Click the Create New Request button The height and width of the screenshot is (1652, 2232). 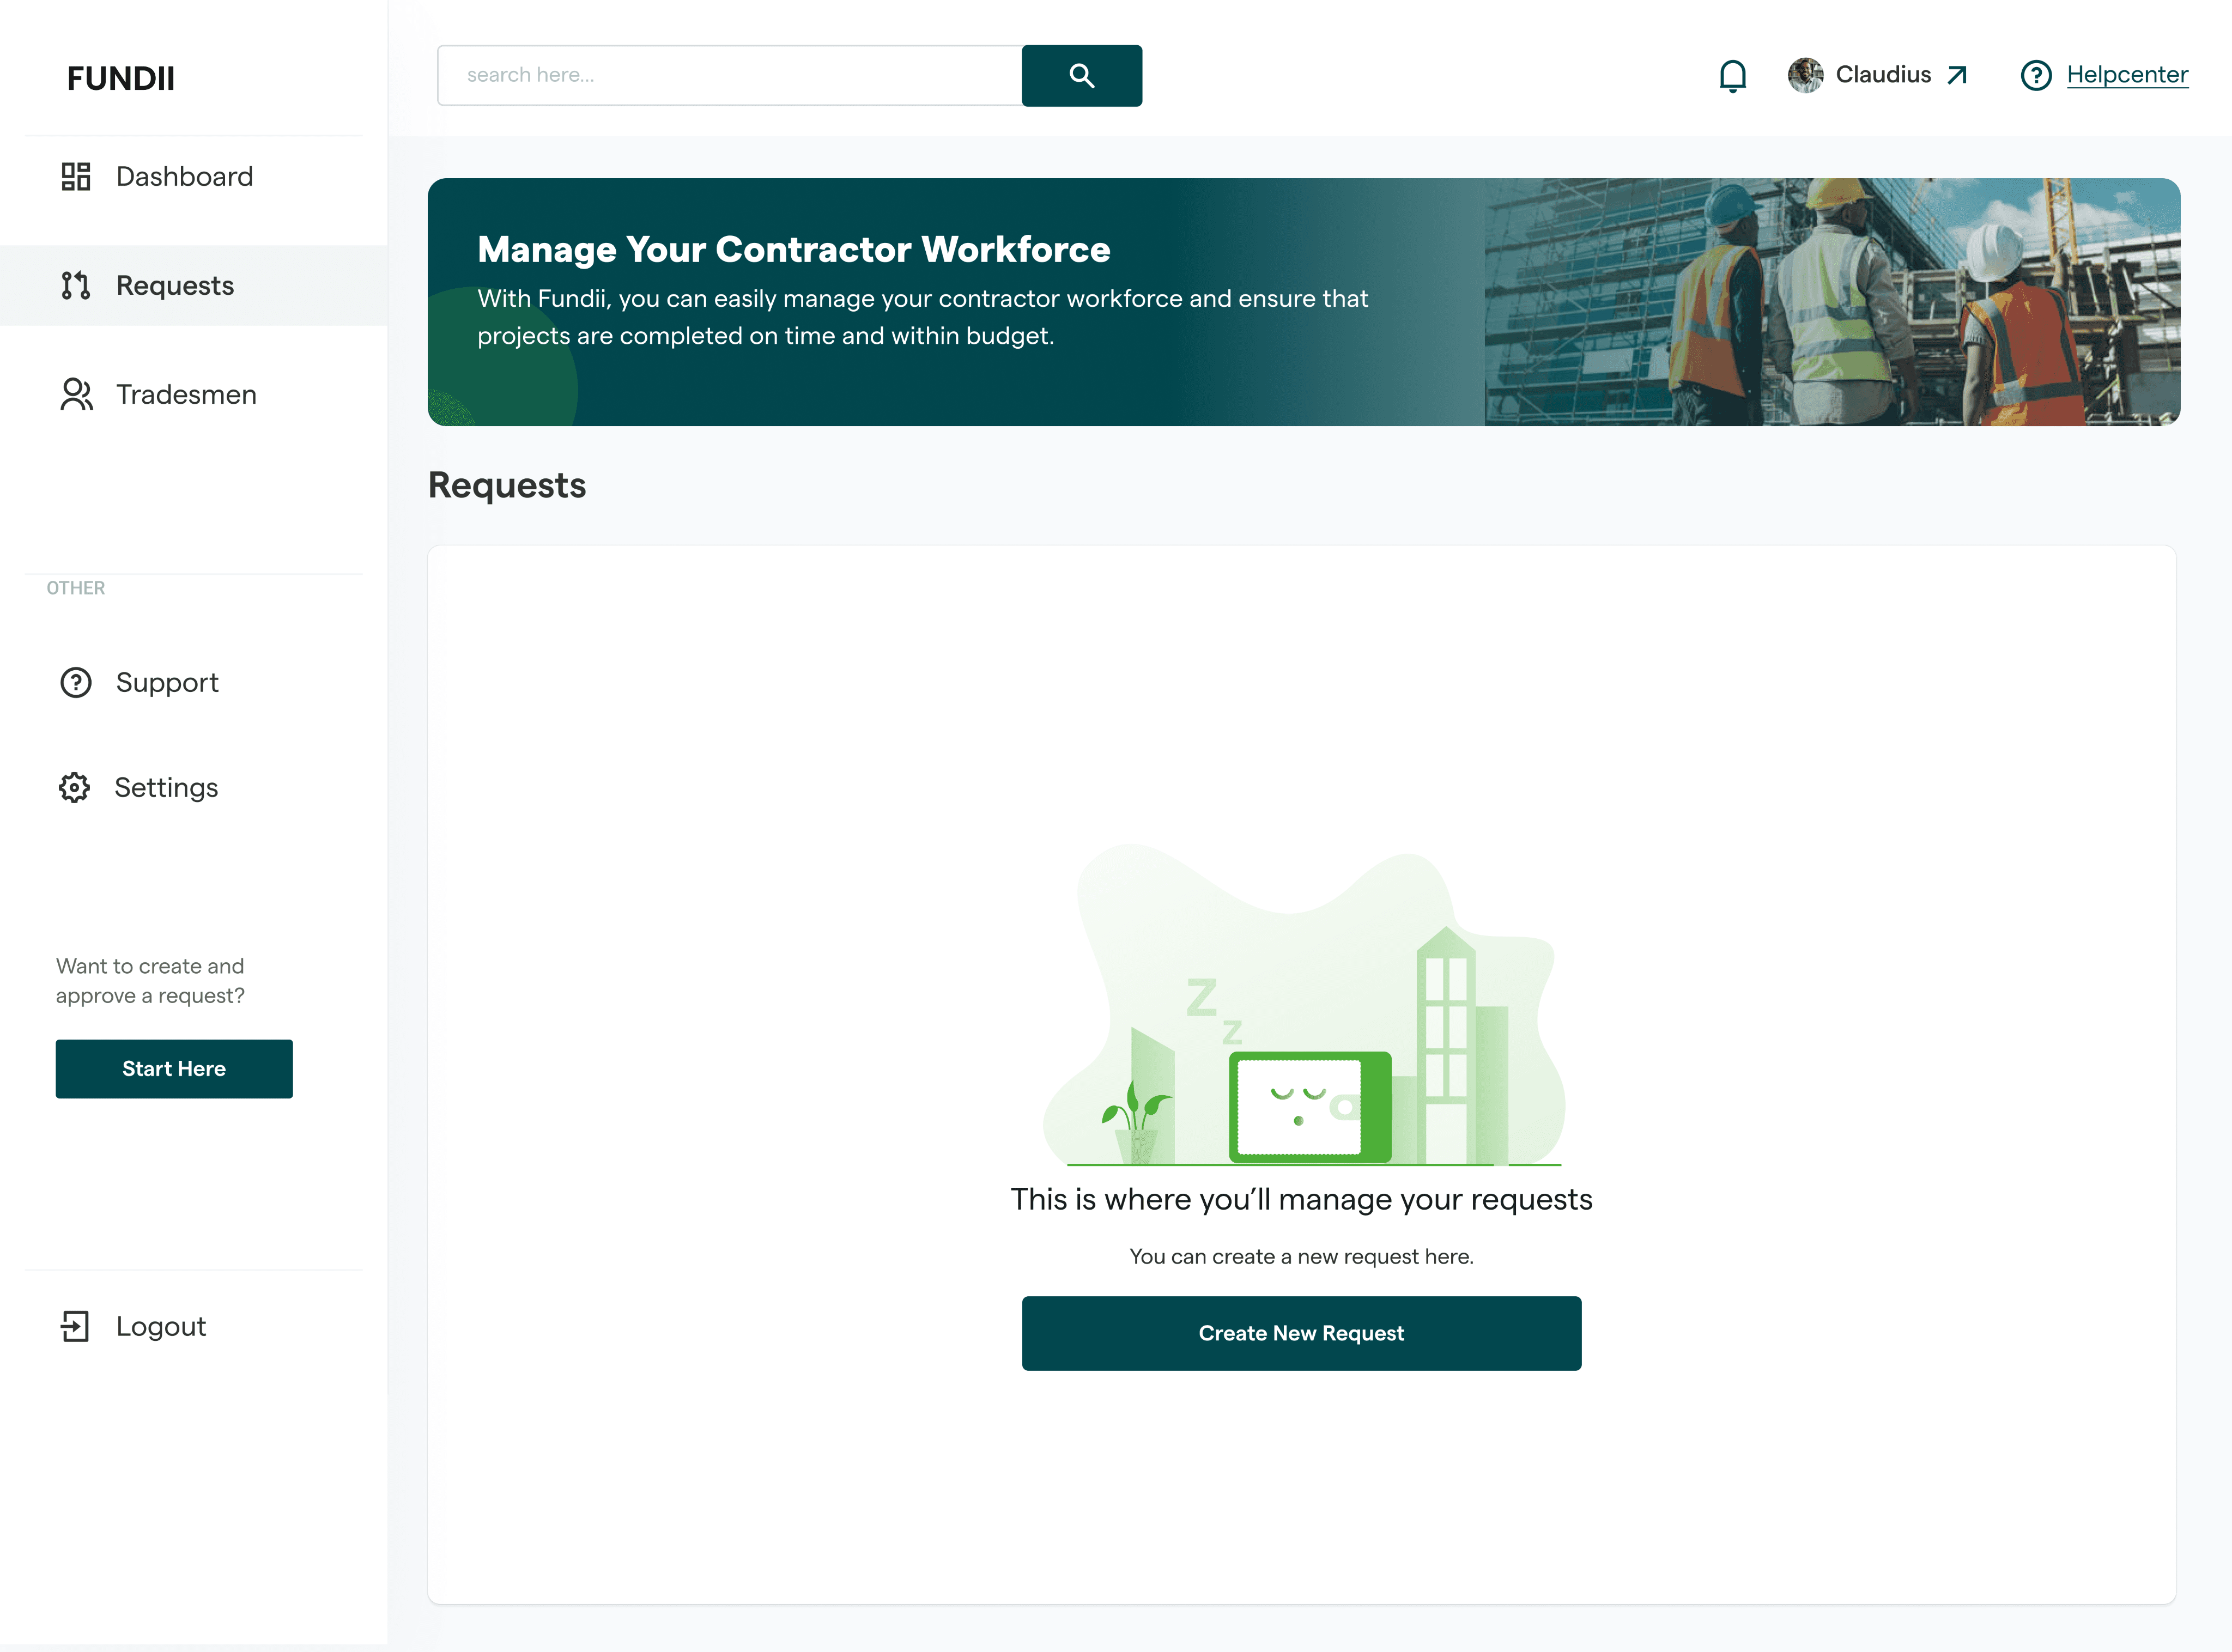[x=1301, y=1334]
